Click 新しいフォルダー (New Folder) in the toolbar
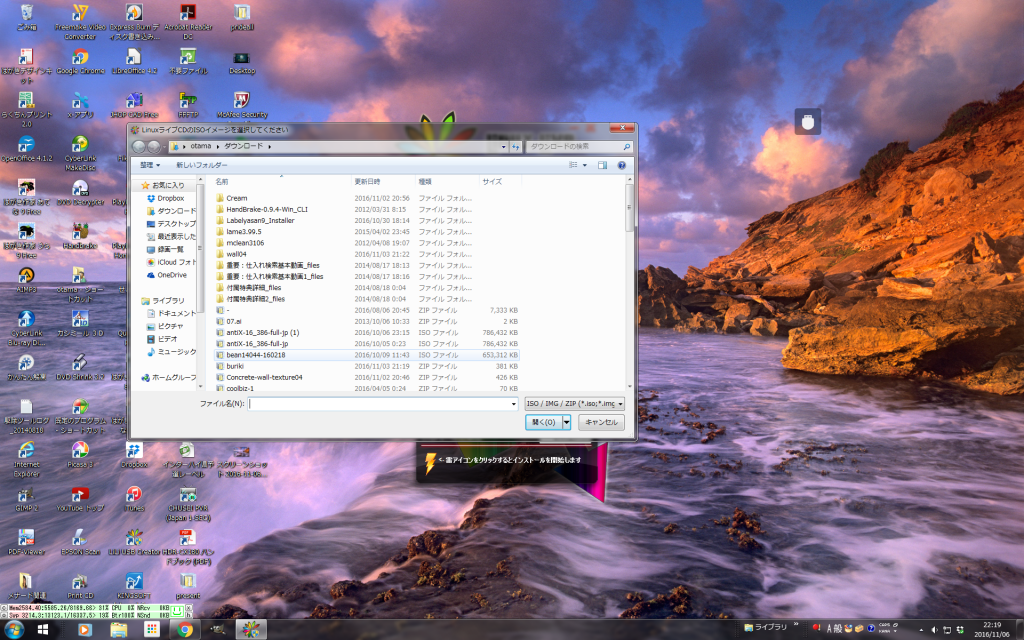Image resolution: width=1024 pixels, height=640 pixels. tap(201, 164)
